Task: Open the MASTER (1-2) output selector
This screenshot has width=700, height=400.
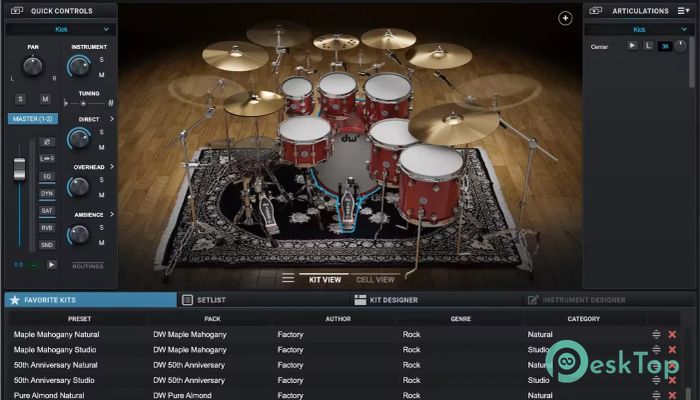Action: 33,119
